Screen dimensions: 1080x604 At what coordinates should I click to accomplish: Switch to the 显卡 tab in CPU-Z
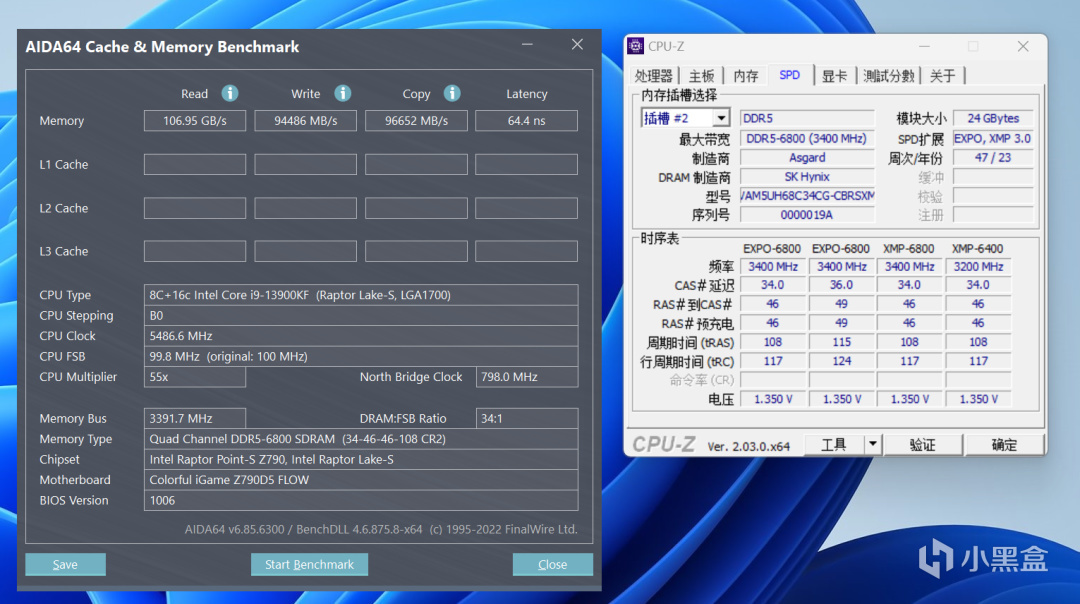pyautogui.click(x=834, y=76)
